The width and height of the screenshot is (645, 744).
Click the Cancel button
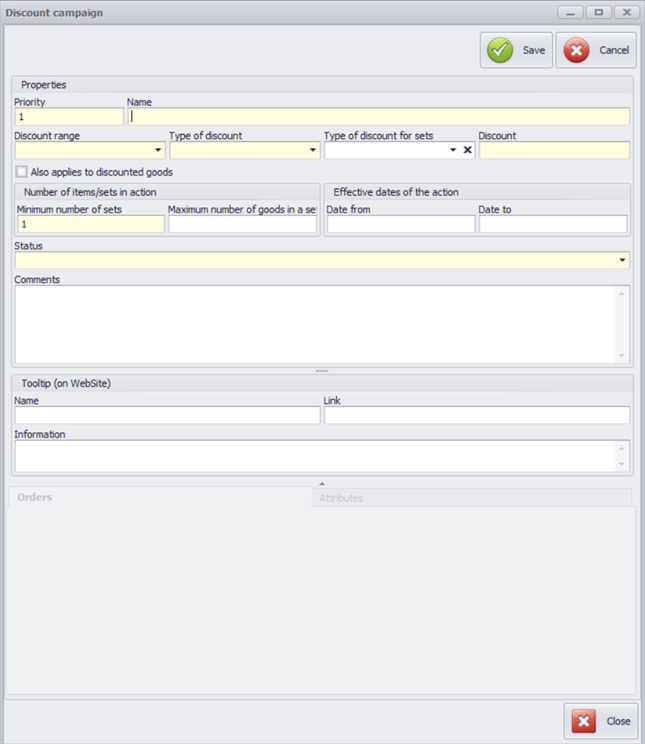pos(596,50)
